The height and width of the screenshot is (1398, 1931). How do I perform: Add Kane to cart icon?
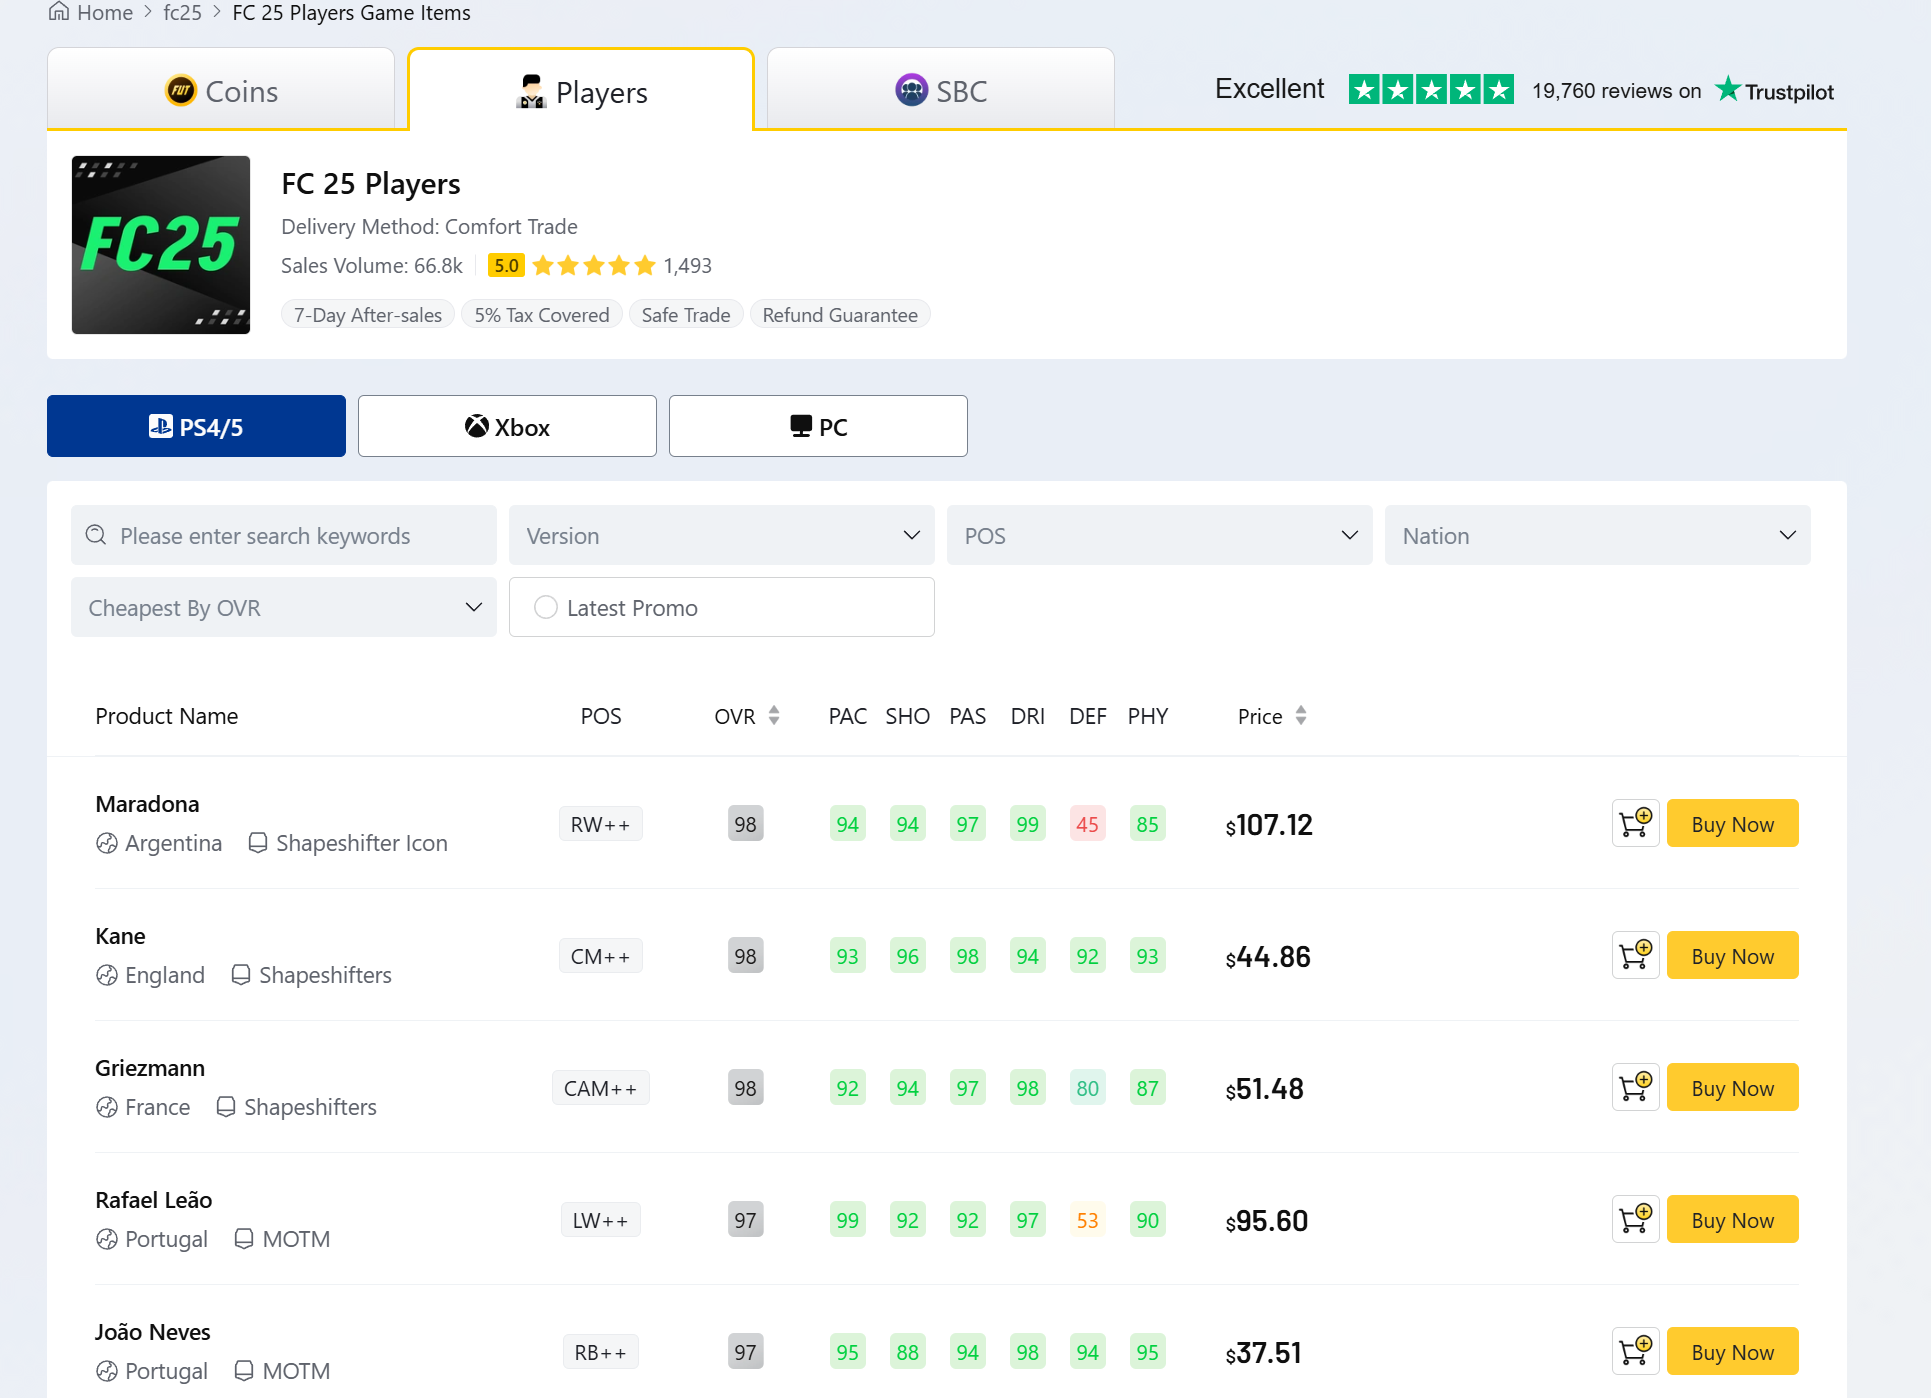[1635, 956]
